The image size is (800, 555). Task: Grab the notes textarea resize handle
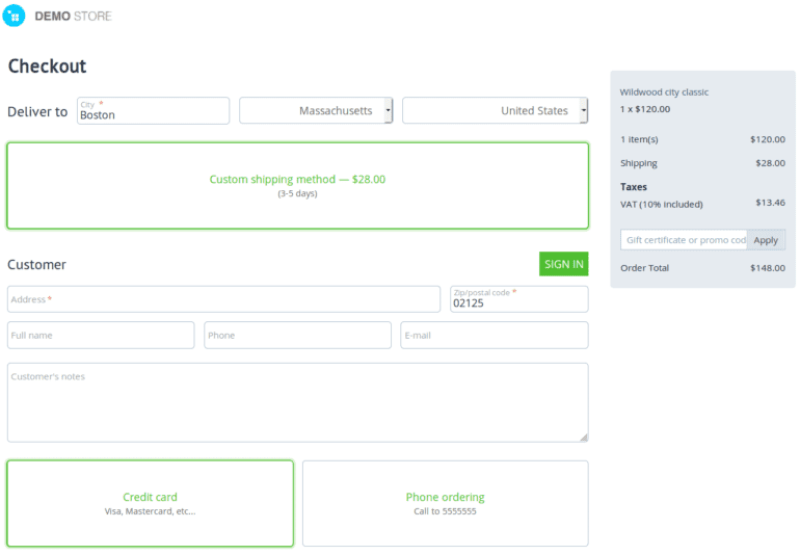pos(584,437)
